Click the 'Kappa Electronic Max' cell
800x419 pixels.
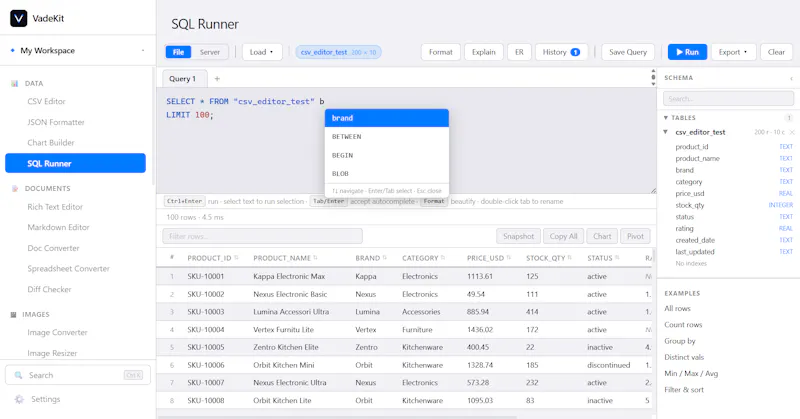pos(289,276)
